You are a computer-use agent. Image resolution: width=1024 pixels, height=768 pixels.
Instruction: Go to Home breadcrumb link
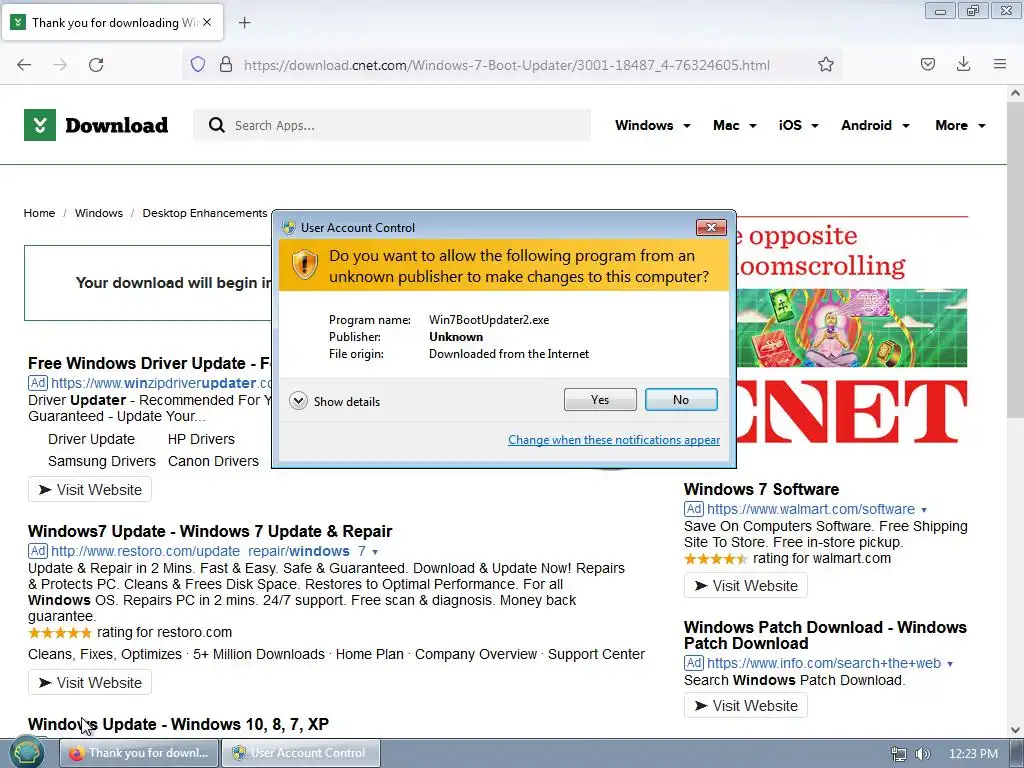[x=39, y=213]
